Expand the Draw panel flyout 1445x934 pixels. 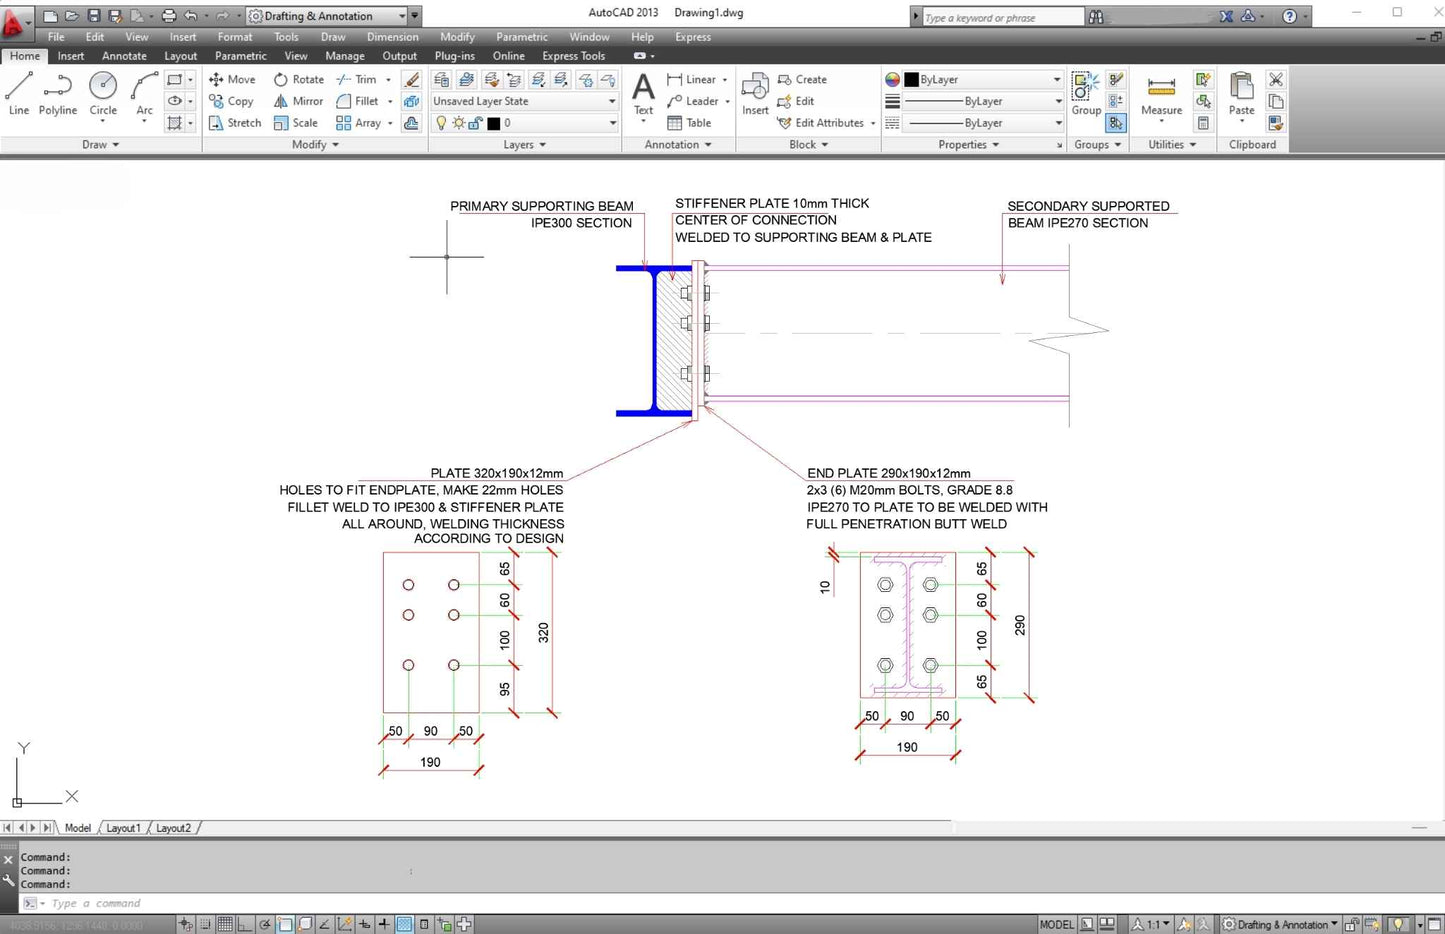tap(101, 145)
